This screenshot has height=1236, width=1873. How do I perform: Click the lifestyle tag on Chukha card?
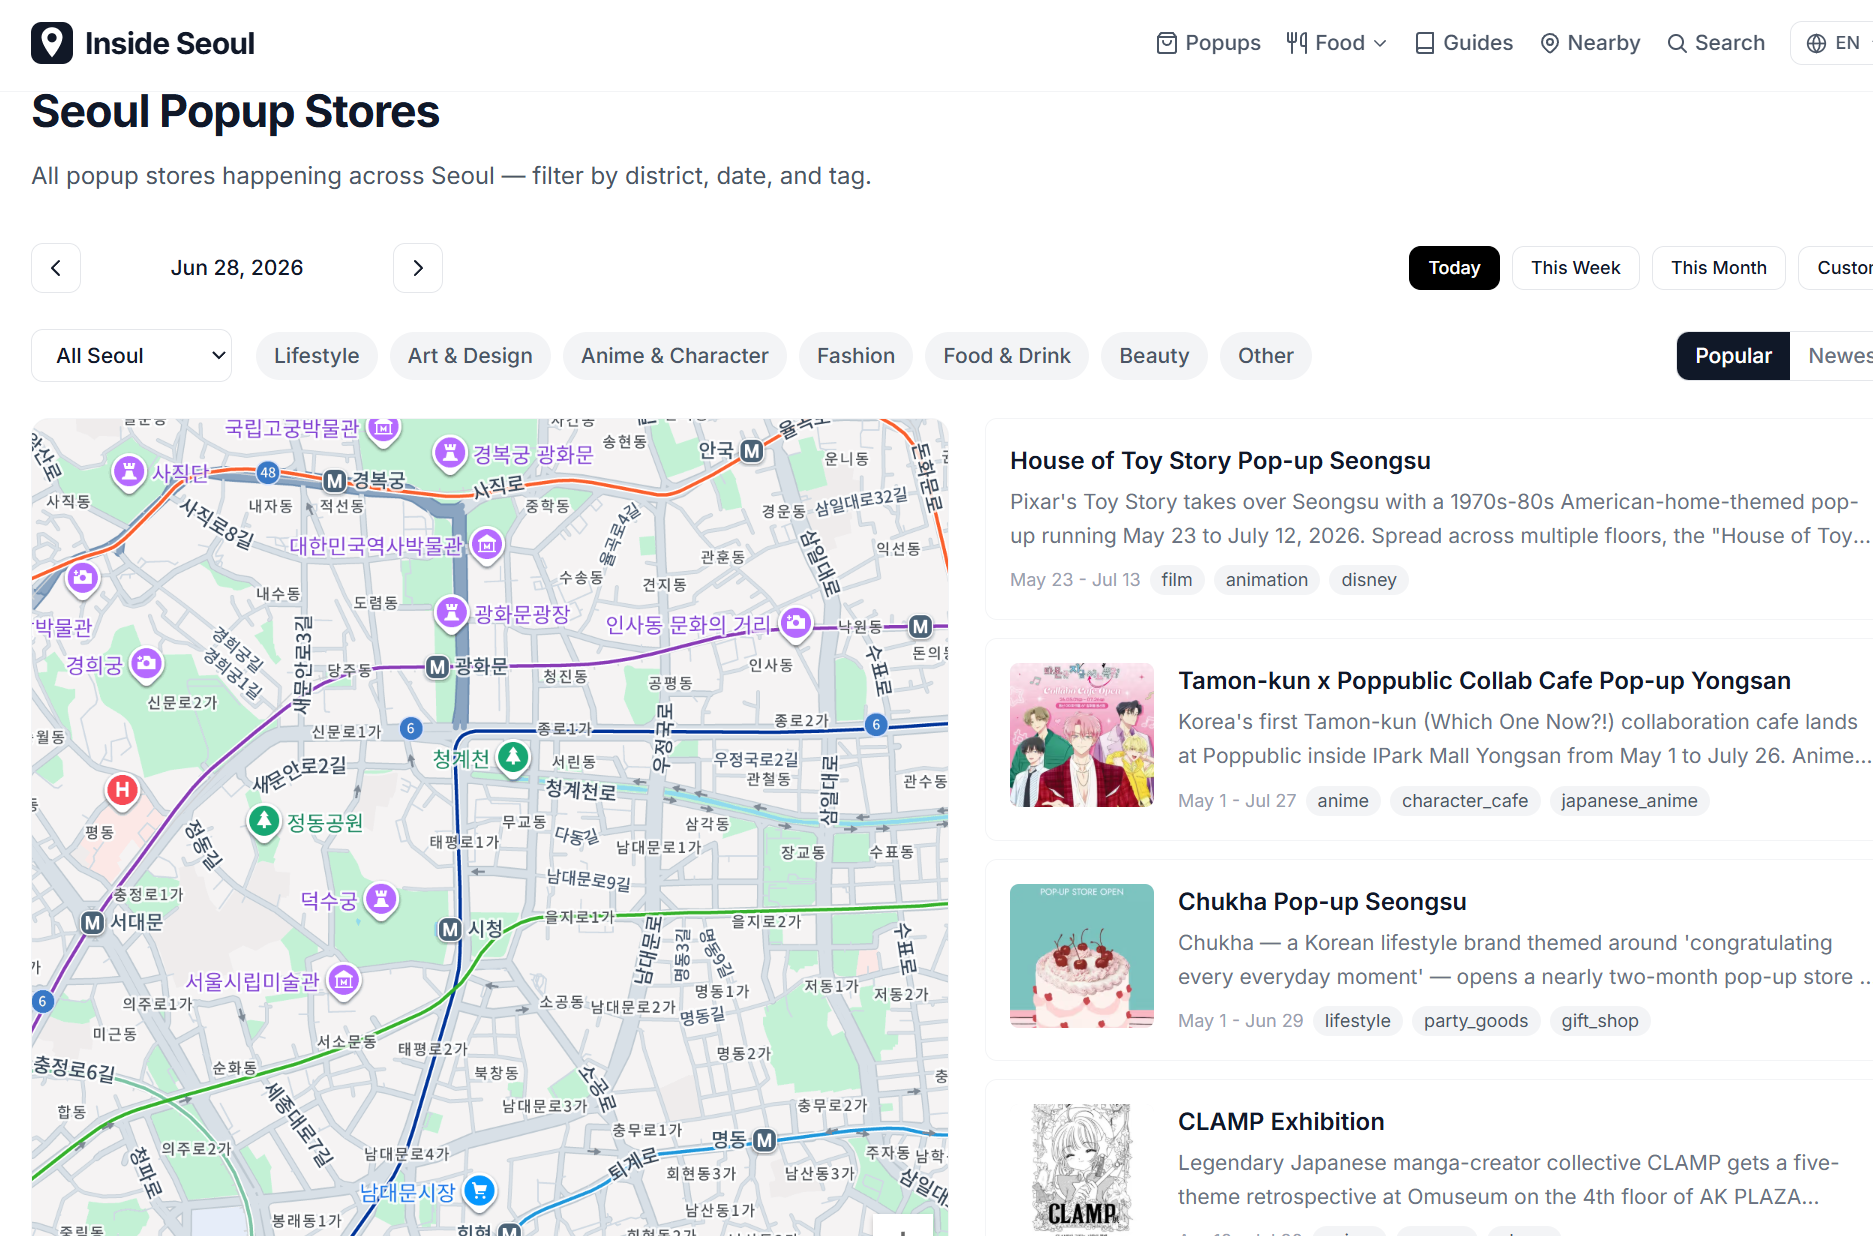1358,1021
